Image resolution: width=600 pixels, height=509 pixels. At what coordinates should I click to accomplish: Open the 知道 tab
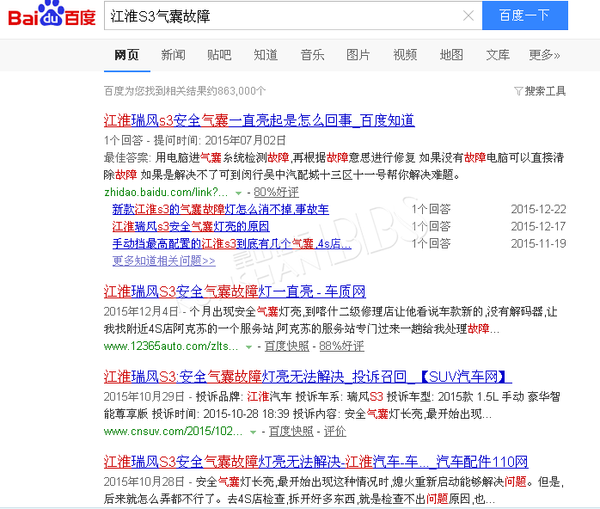(x=266, y=55)
